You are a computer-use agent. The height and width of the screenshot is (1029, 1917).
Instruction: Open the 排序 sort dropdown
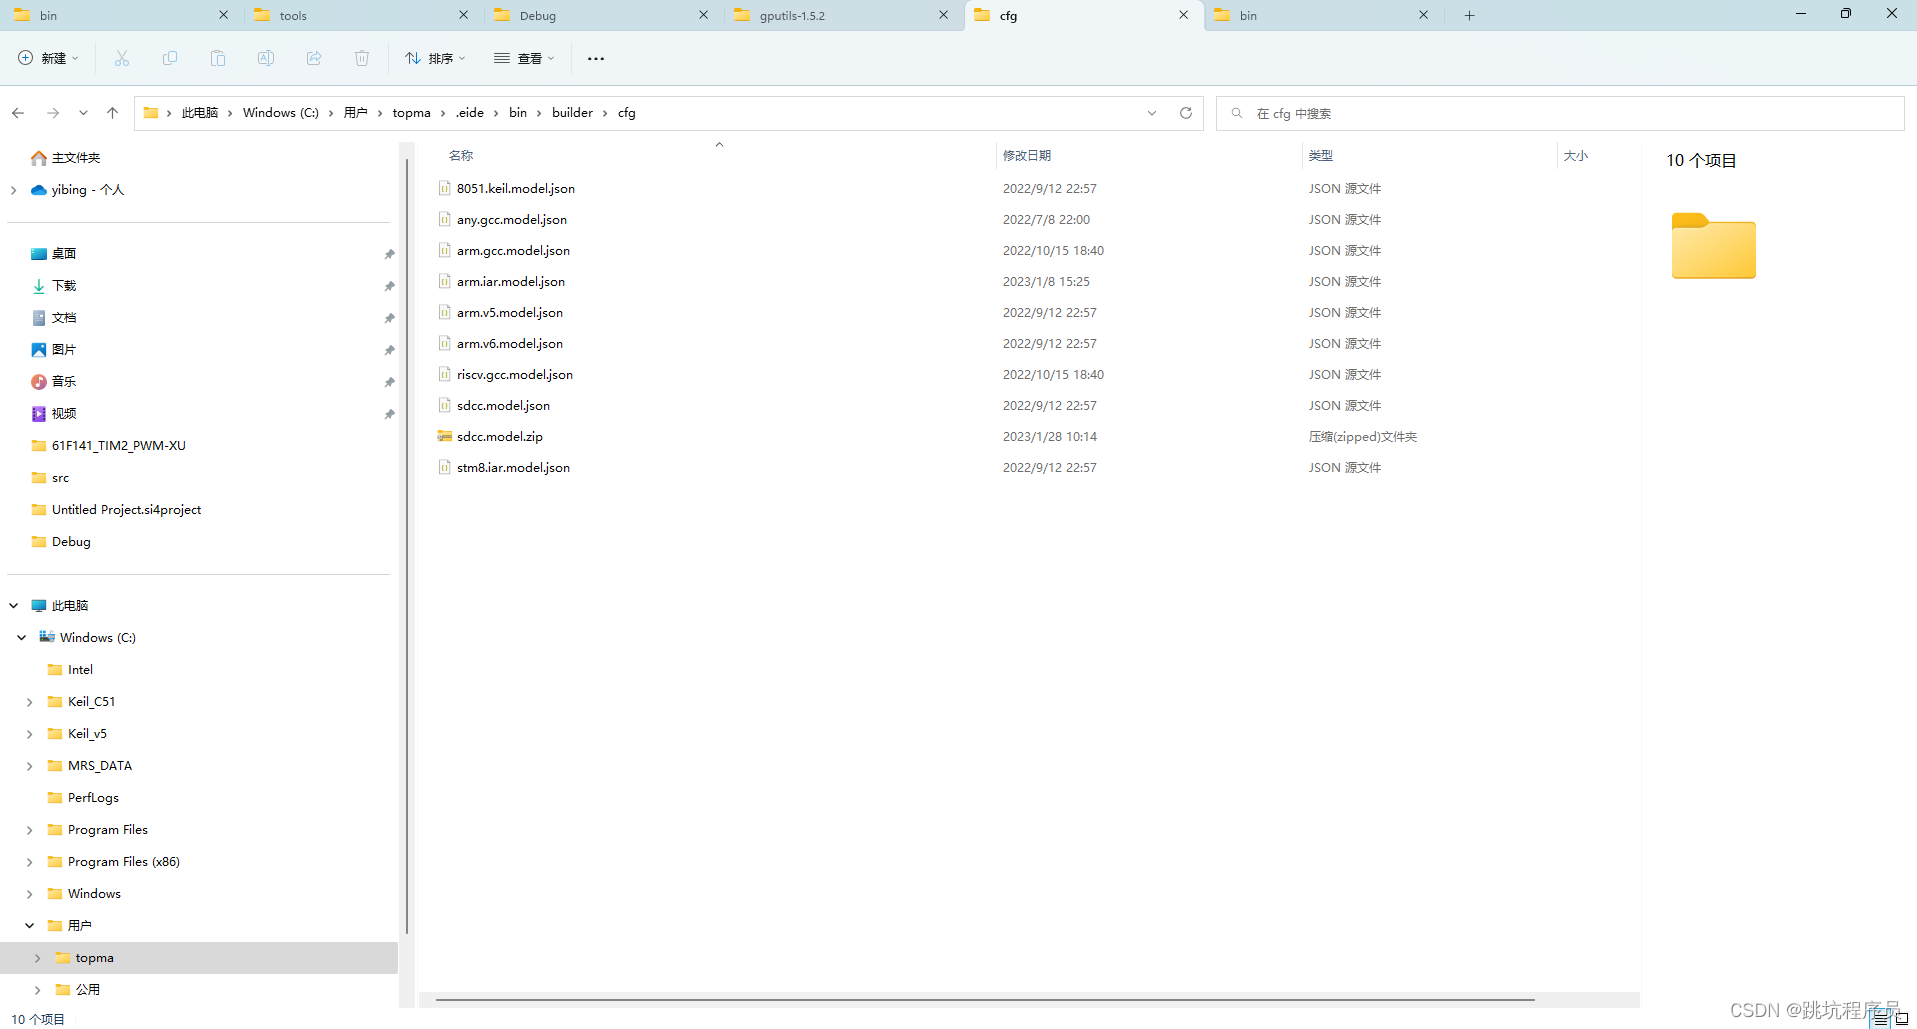click(435, 58)
